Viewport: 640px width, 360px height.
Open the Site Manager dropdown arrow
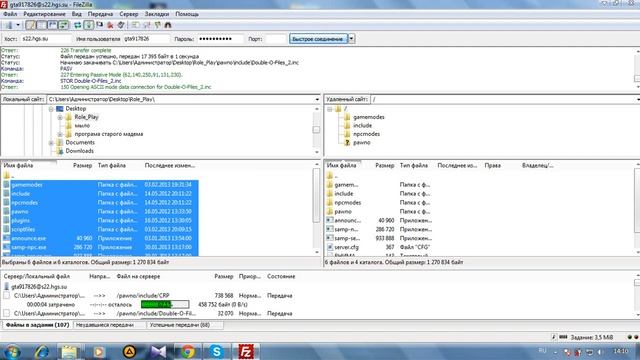(x=18, y=25)
